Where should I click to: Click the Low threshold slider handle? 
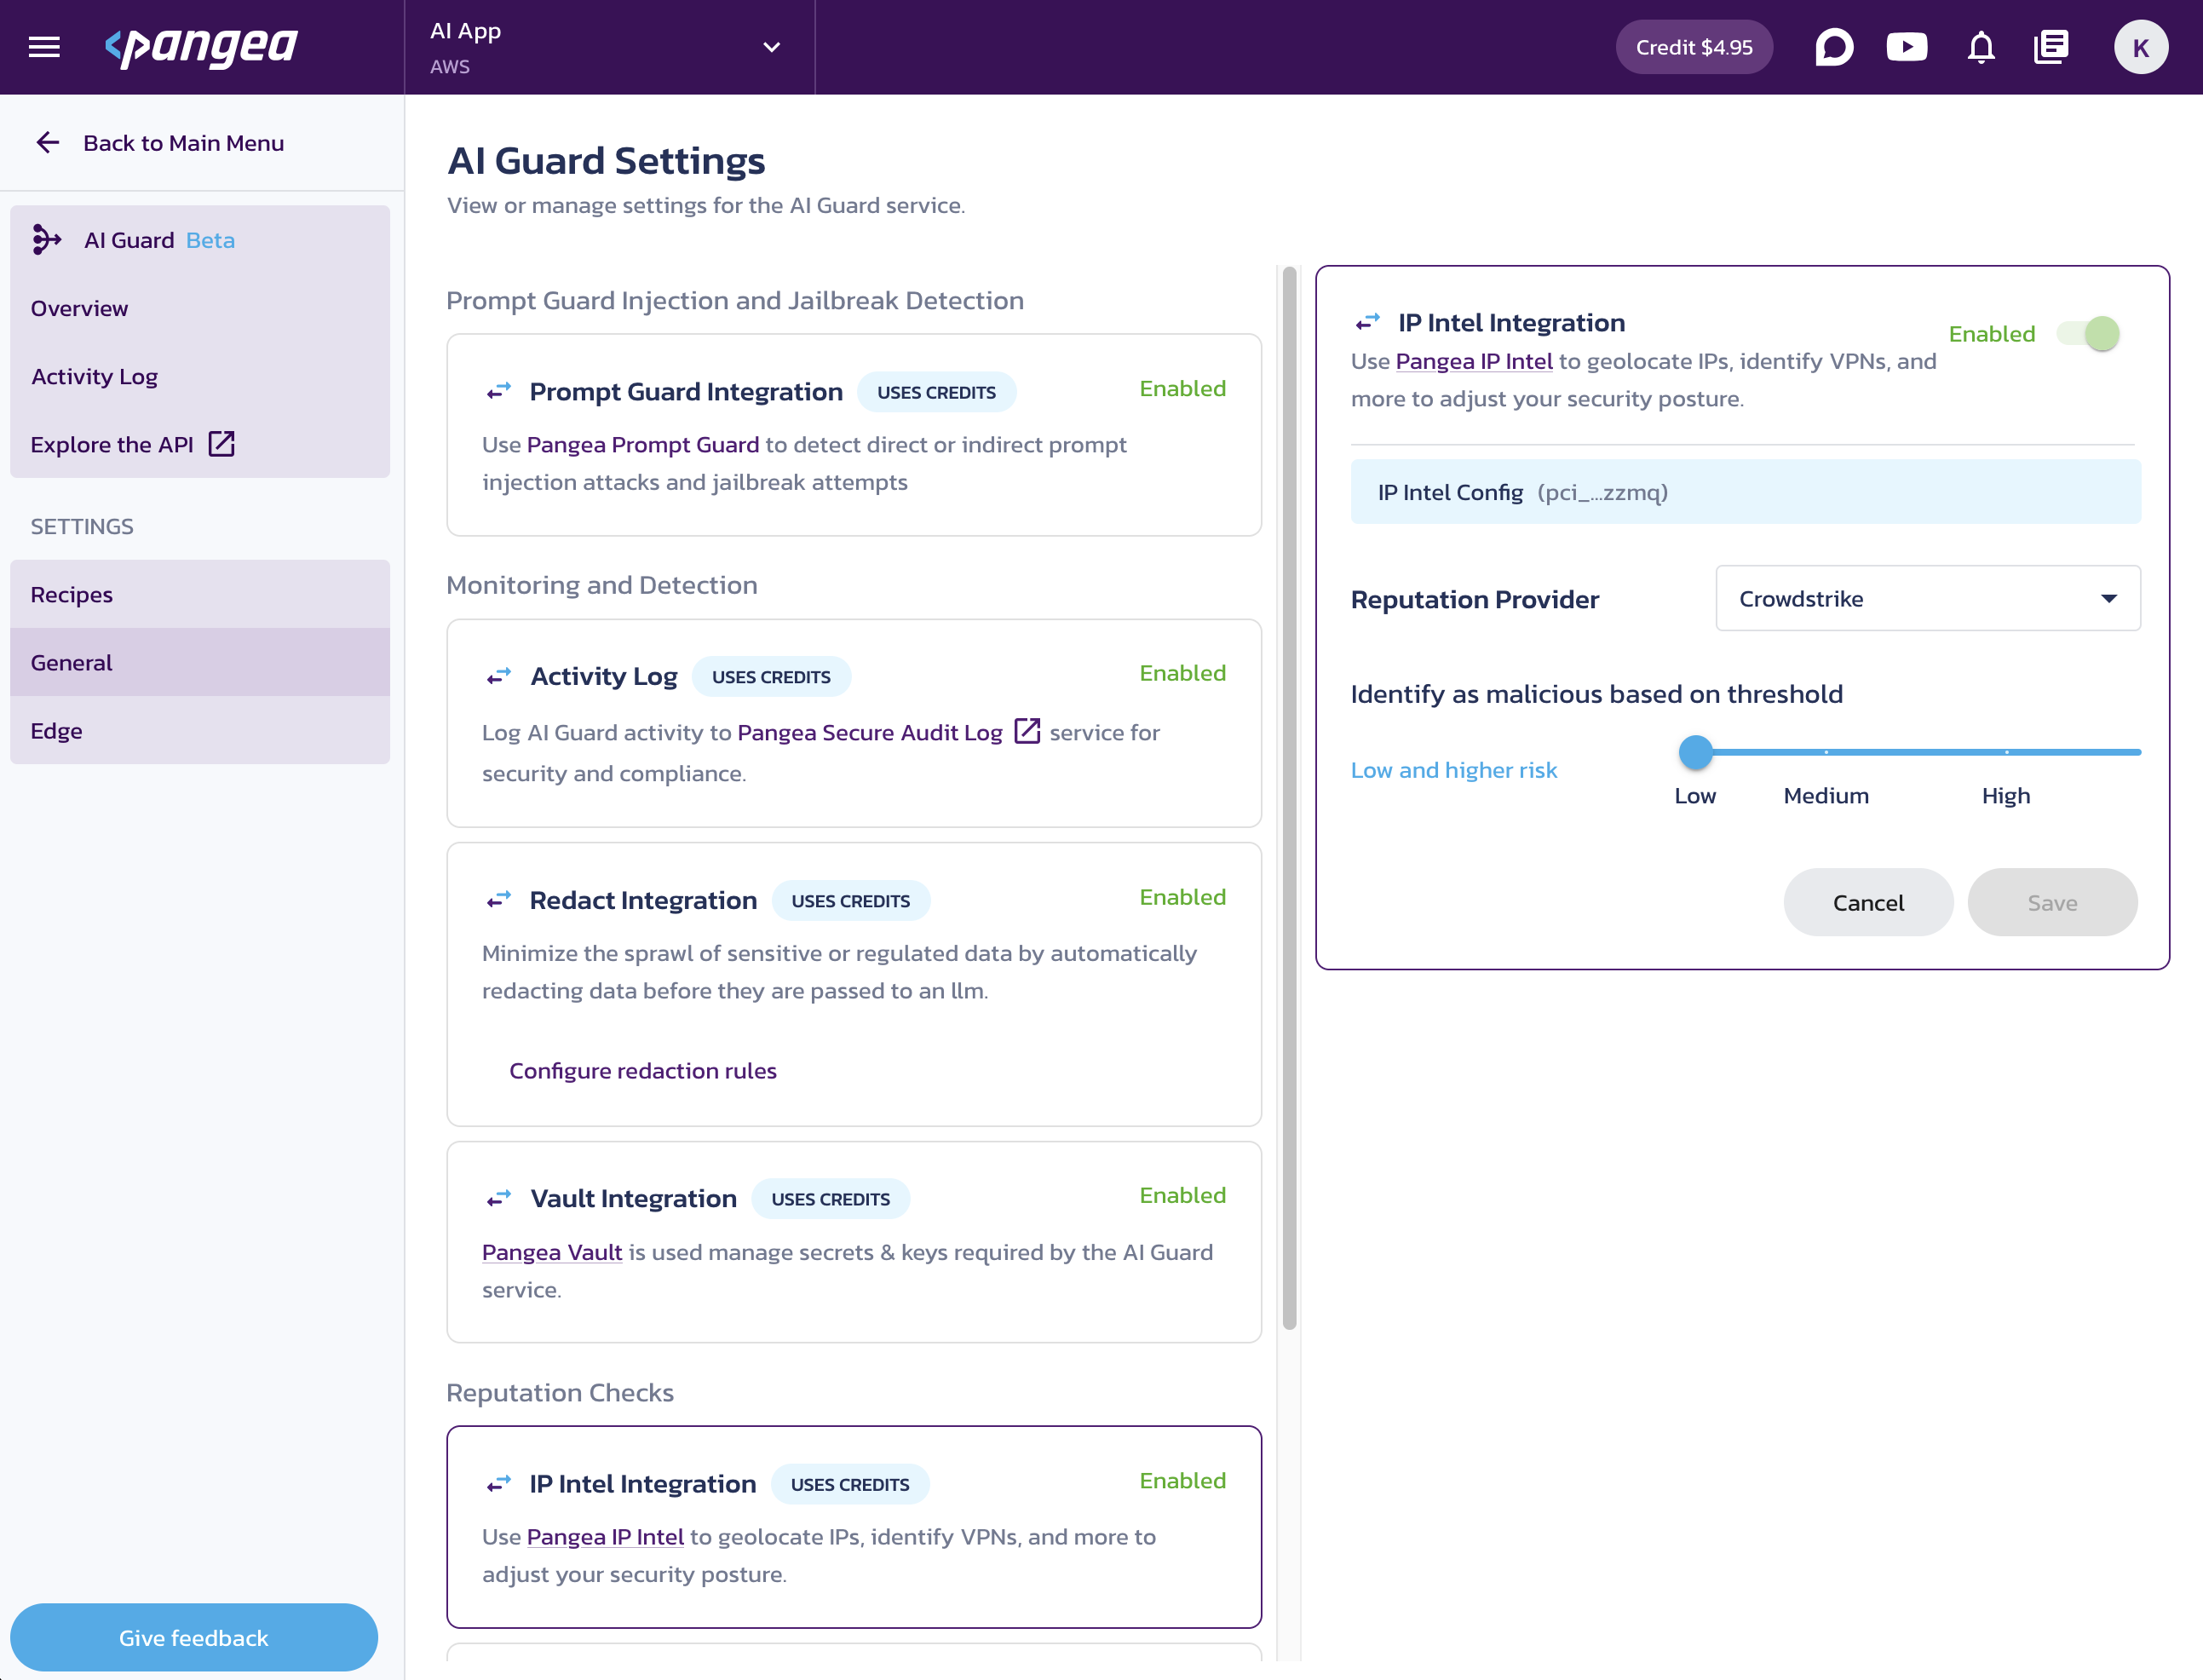[x=1694, y=752]
